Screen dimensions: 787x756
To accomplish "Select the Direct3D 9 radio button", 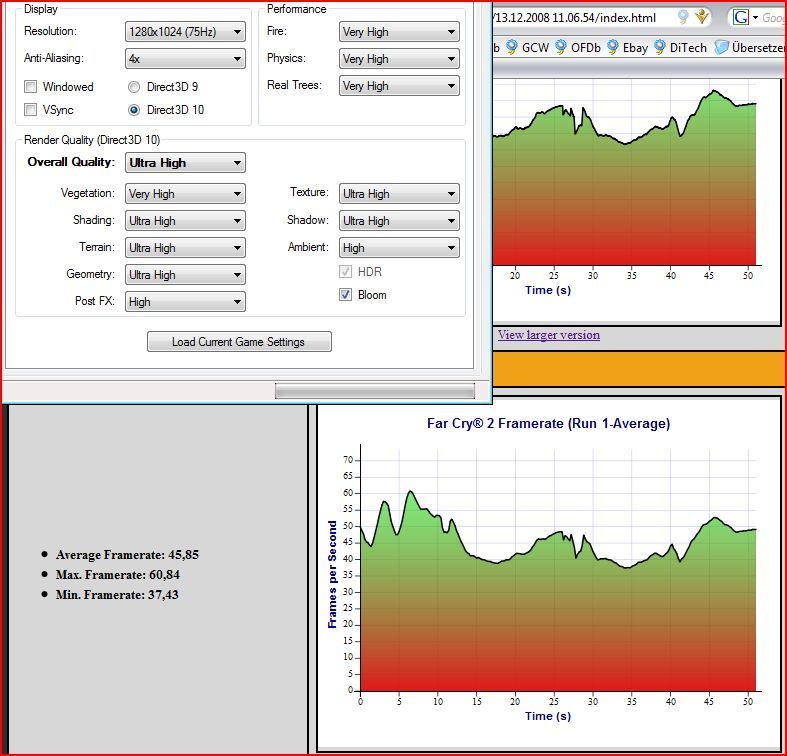I will (134, 87).
